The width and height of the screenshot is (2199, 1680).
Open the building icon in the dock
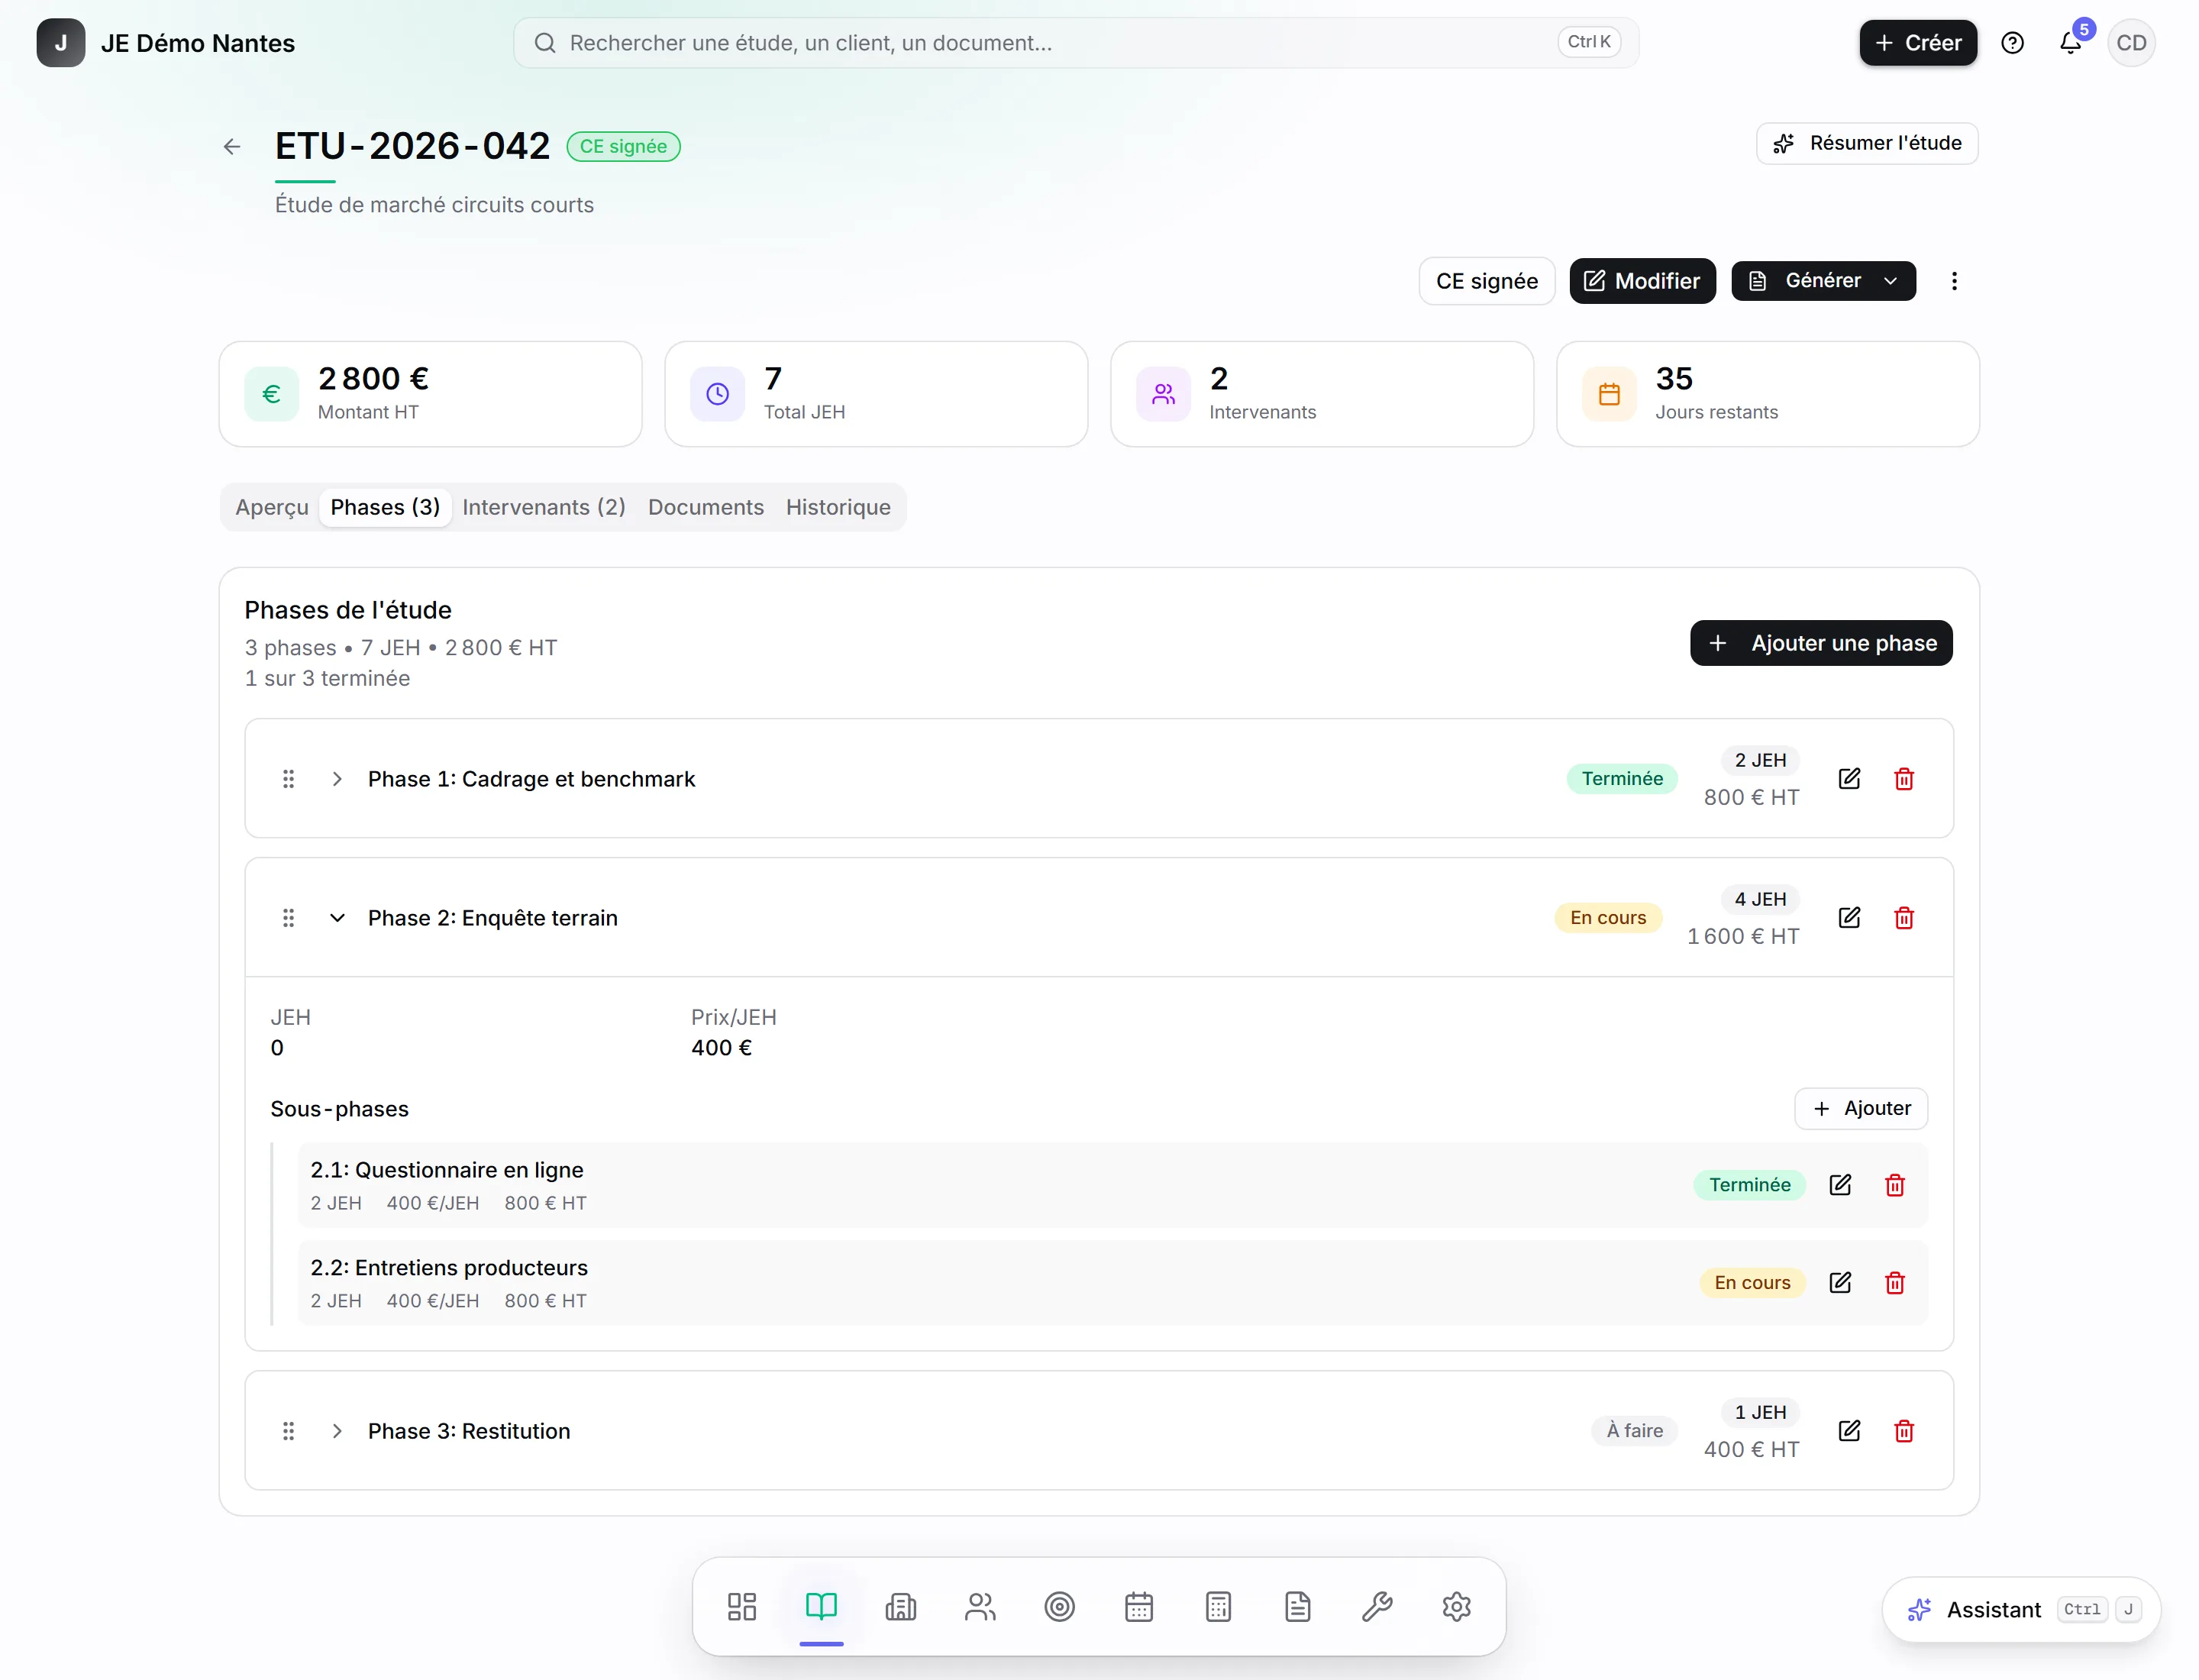901,1607
